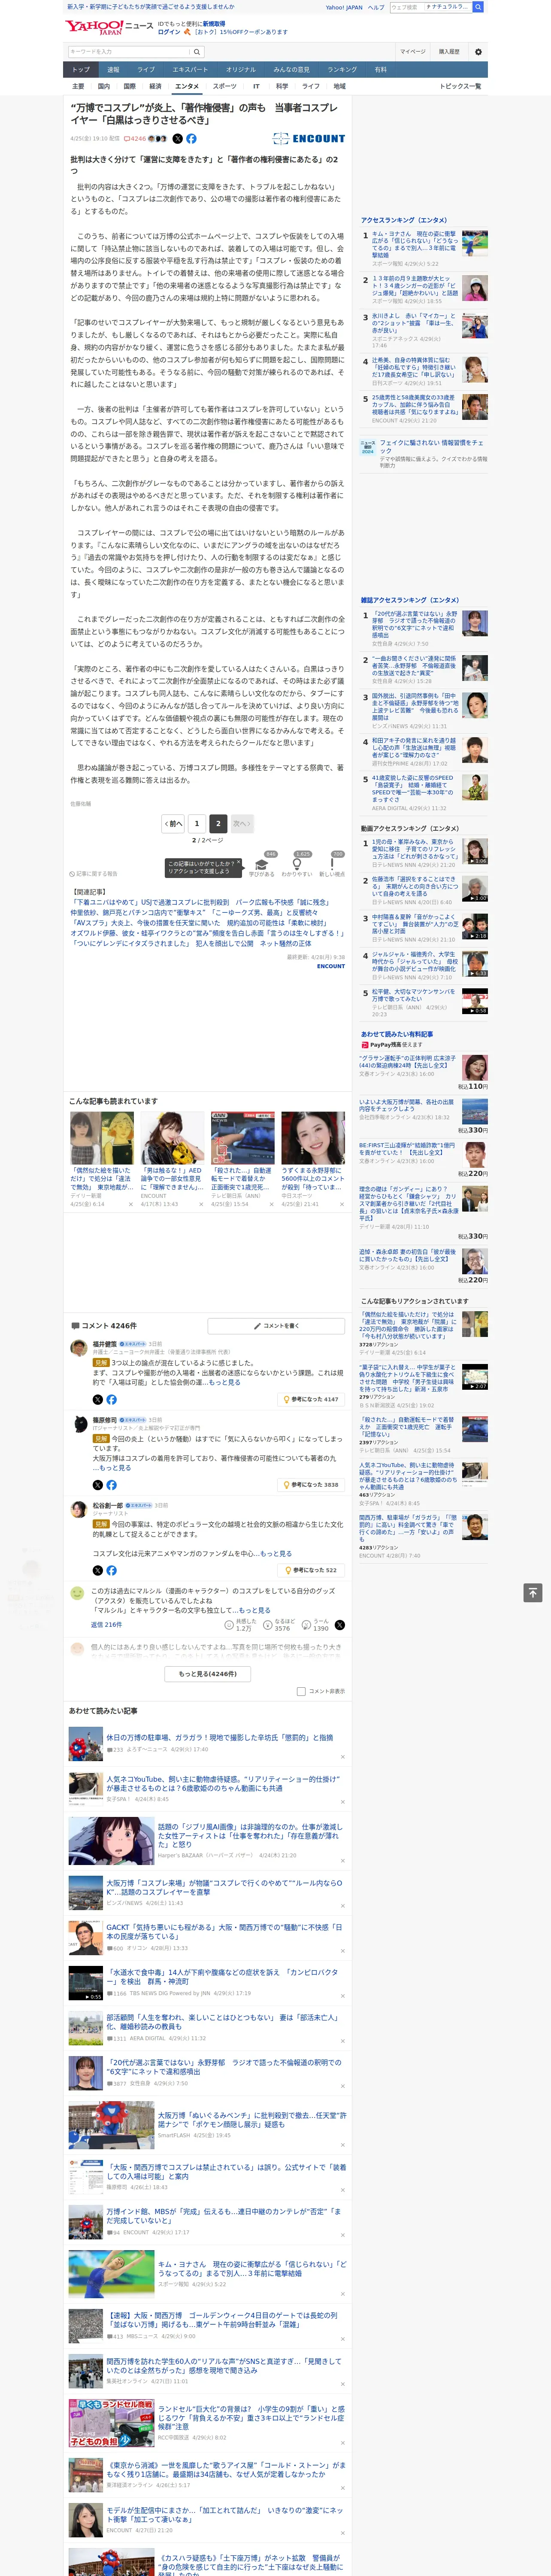Share 福井健策's comment on X
Viewport: 551px width, 2576px height.
click(x=98, y=1399)
